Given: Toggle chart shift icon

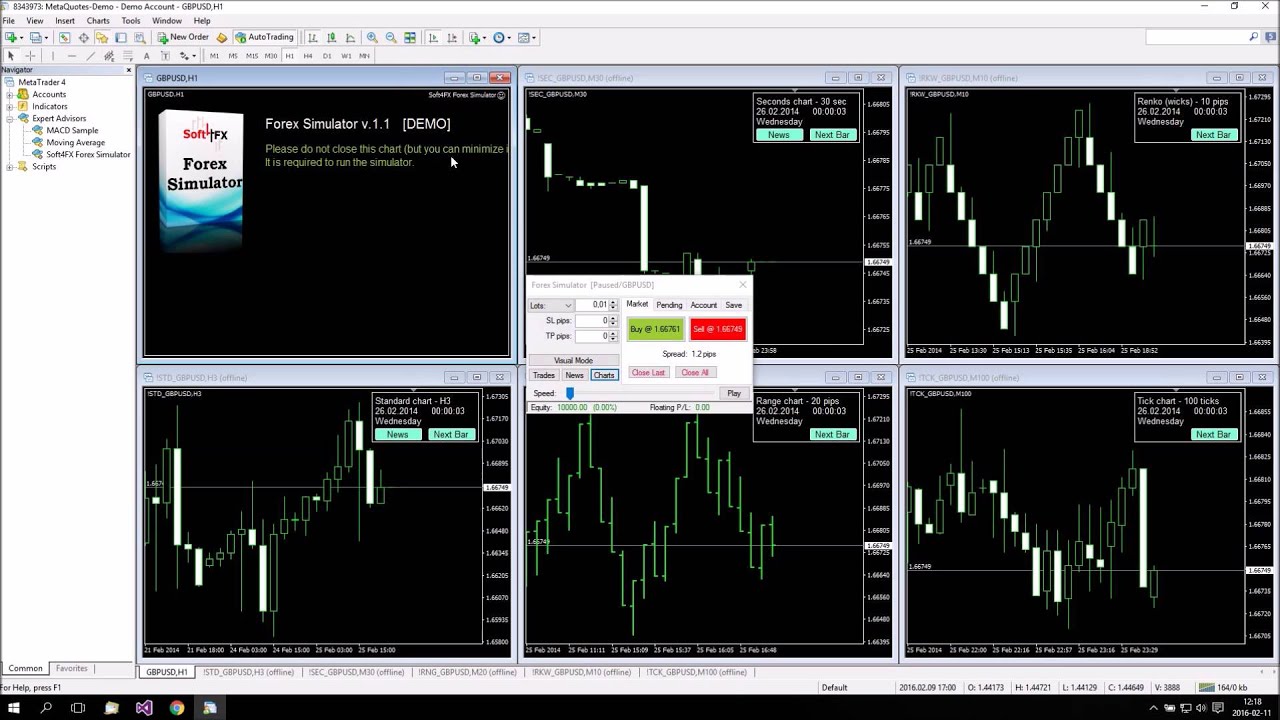Looking at the screenshot, I should tap(452, 37).
